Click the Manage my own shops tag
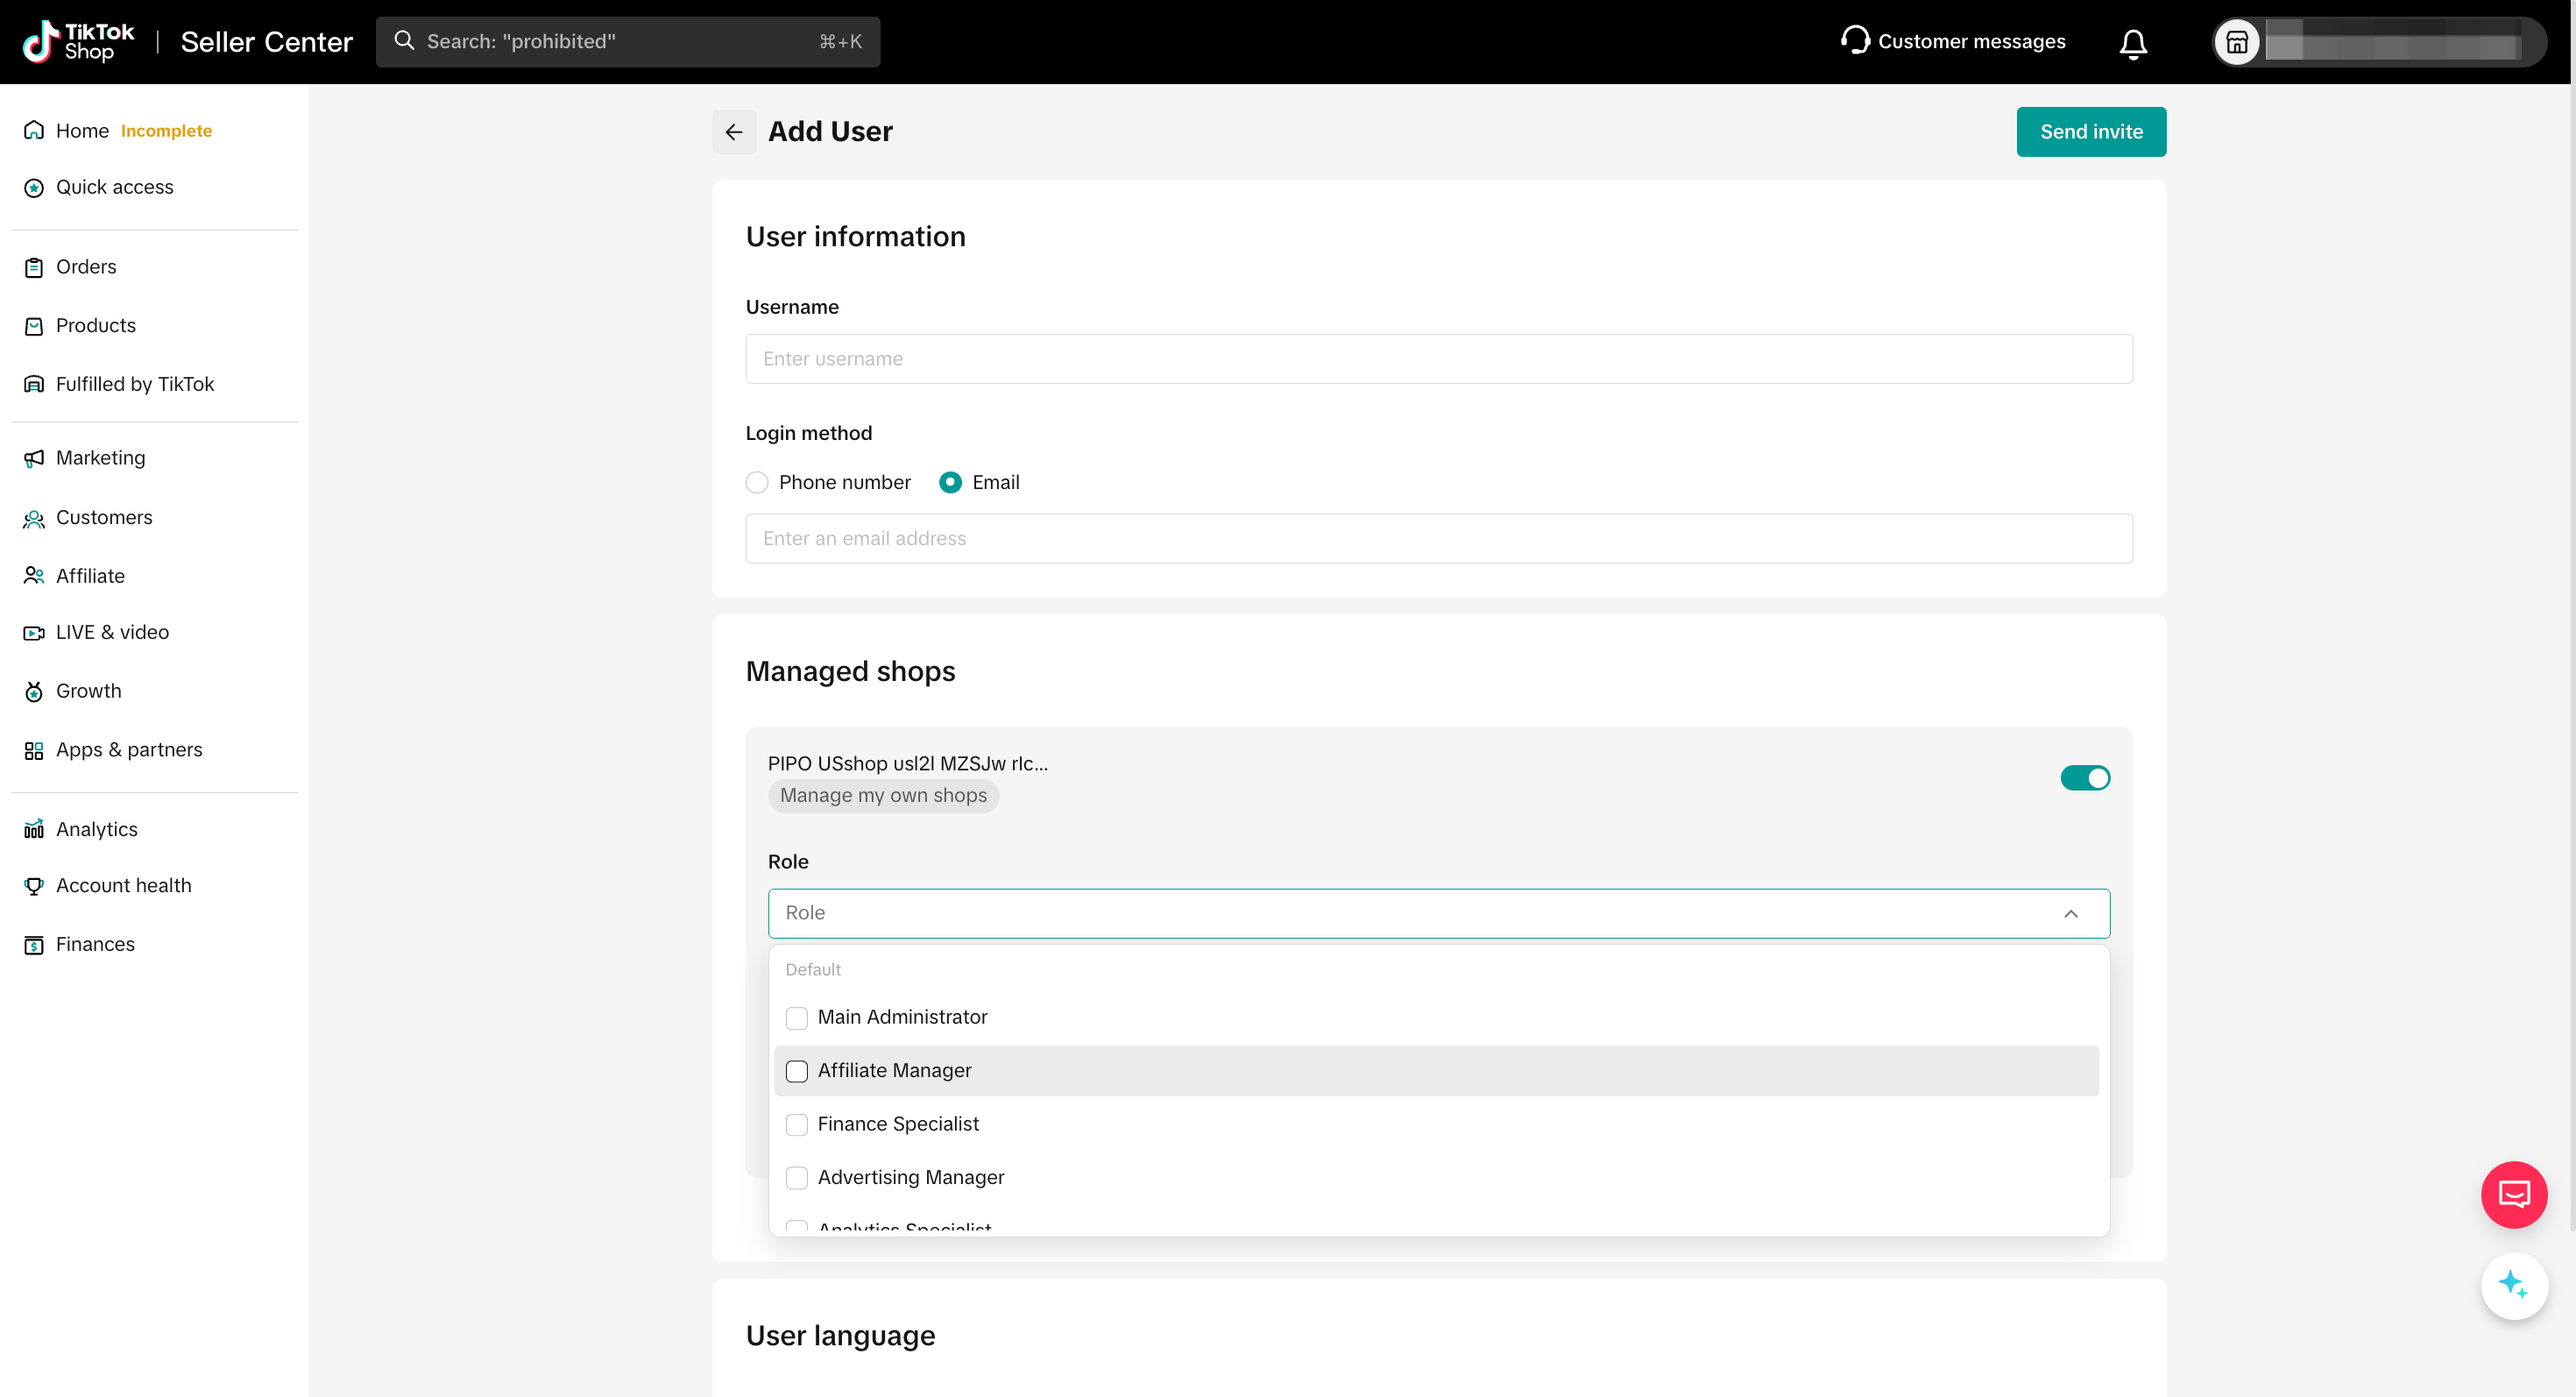 coord(882,795)
